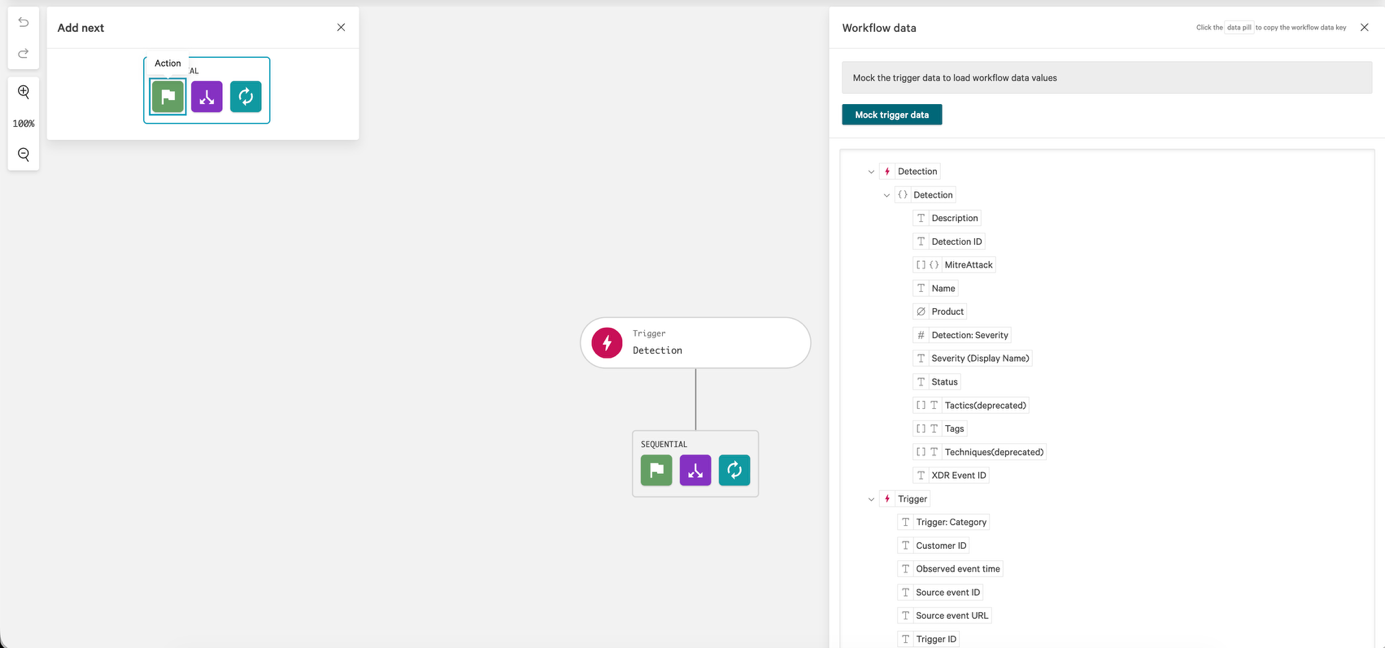Zoom out of the workflow canvas
Screen dimensions: 1385x648
click(23, 155)
